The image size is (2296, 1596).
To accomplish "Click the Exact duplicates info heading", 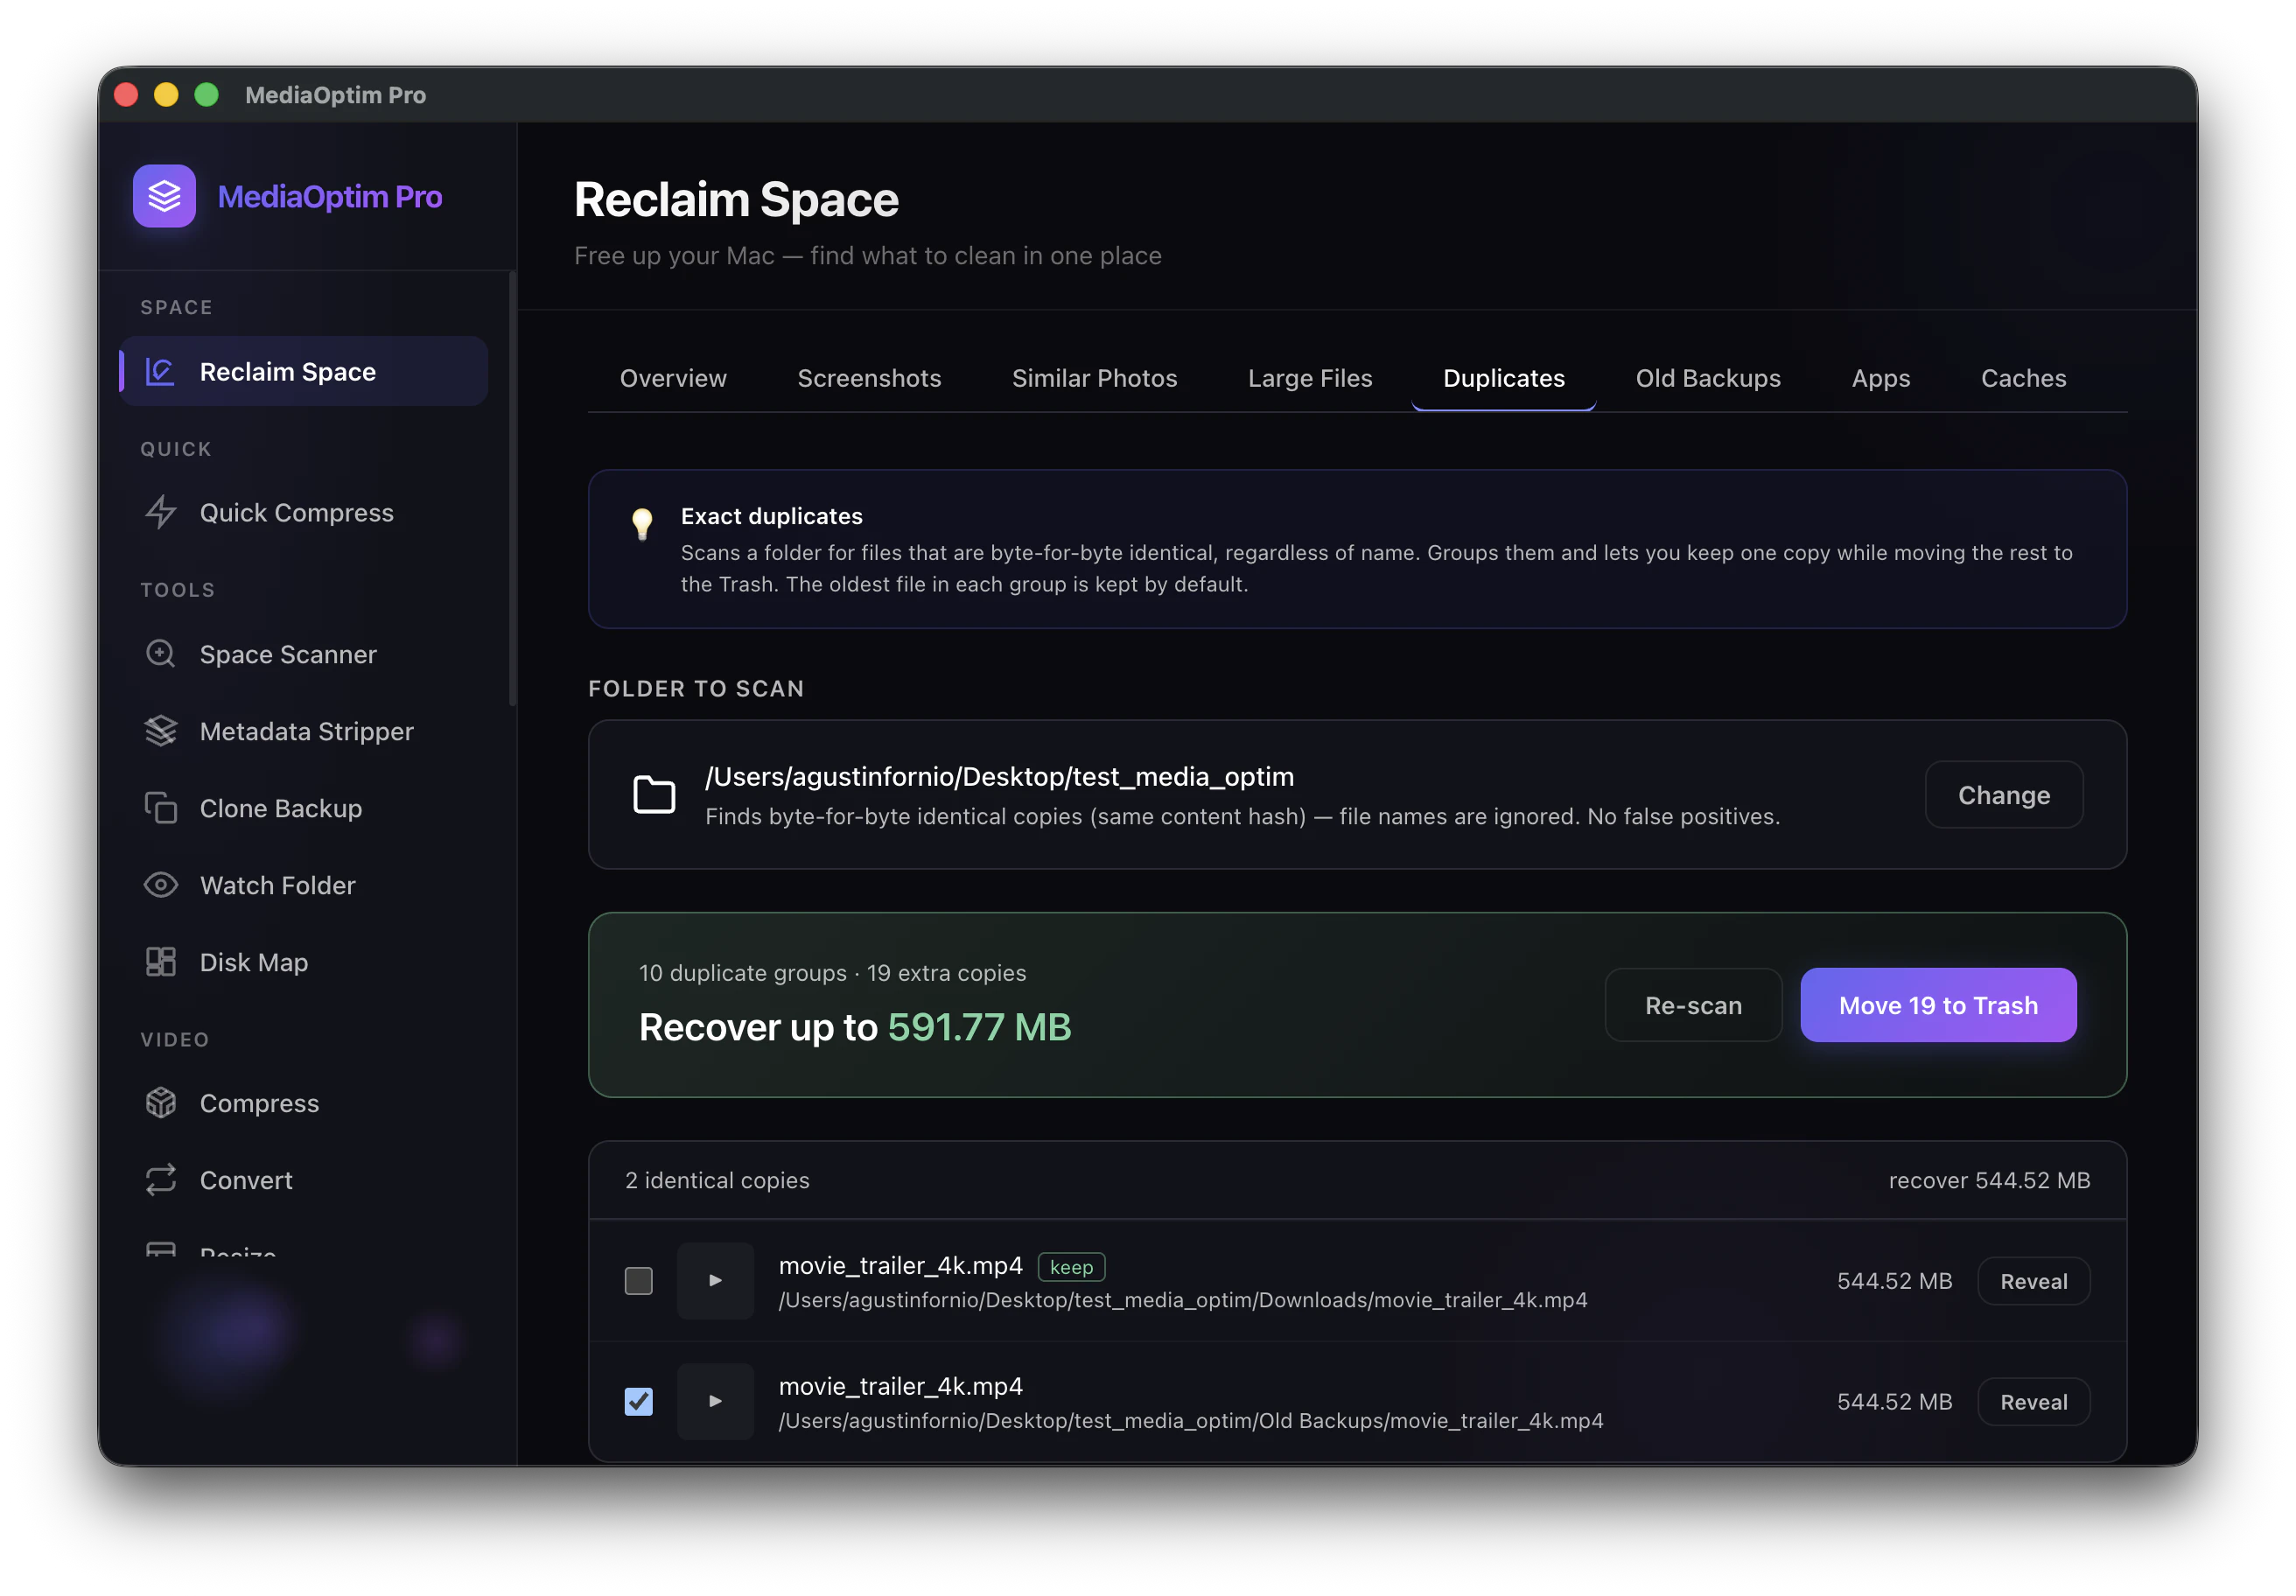I will [771, 516].
